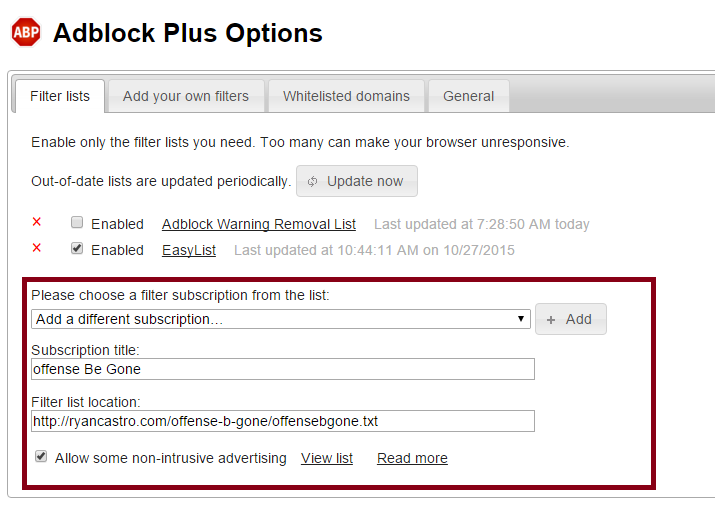The width and height of the screenshot is (715, 508).
Task: Click the ABP logo icon
Action: click(26, 33)
